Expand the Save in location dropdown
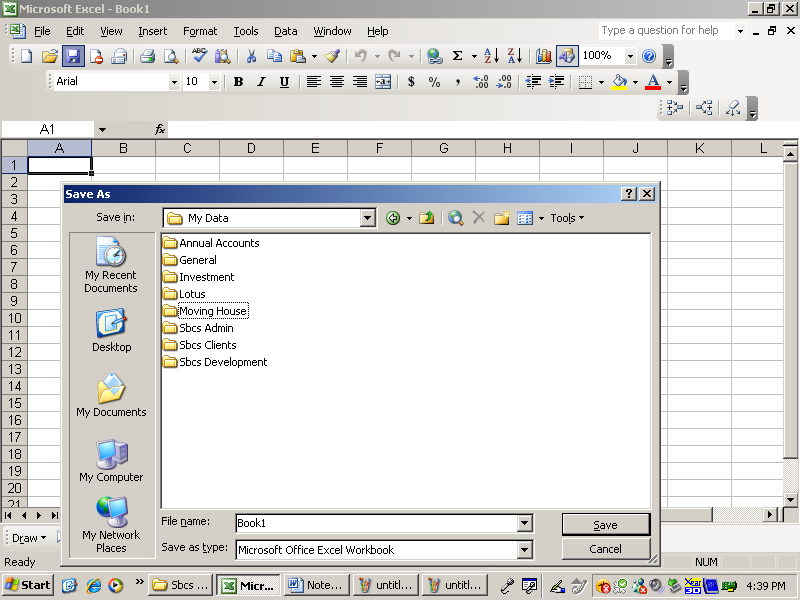 367,218
